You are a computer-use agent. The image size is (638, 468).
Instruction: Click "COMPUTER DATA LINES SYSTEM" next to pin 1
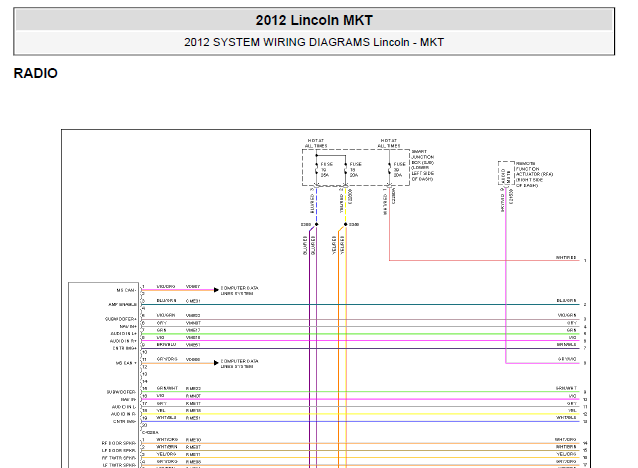point(239,291)
